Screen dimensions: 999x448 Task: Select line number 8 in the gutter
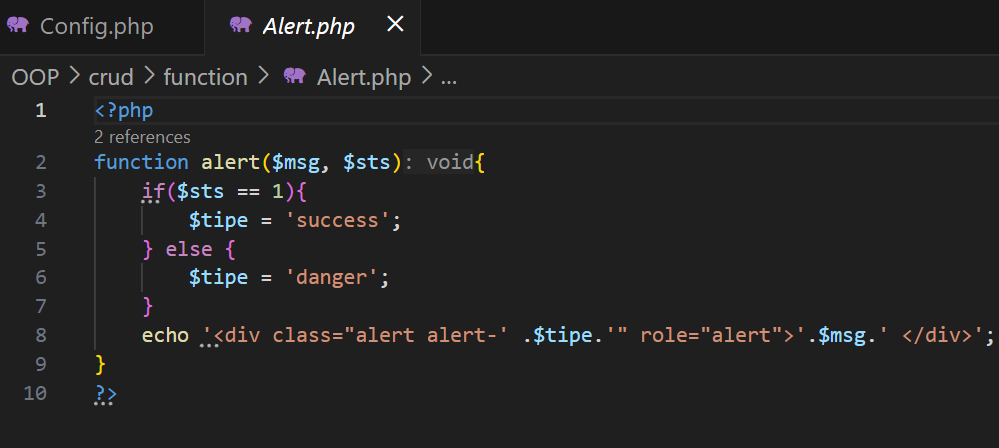(40, 336)
